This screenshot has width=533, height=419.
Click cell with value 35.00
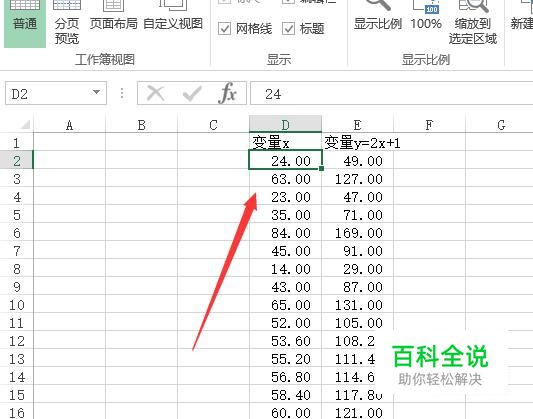tap(286, 214)
